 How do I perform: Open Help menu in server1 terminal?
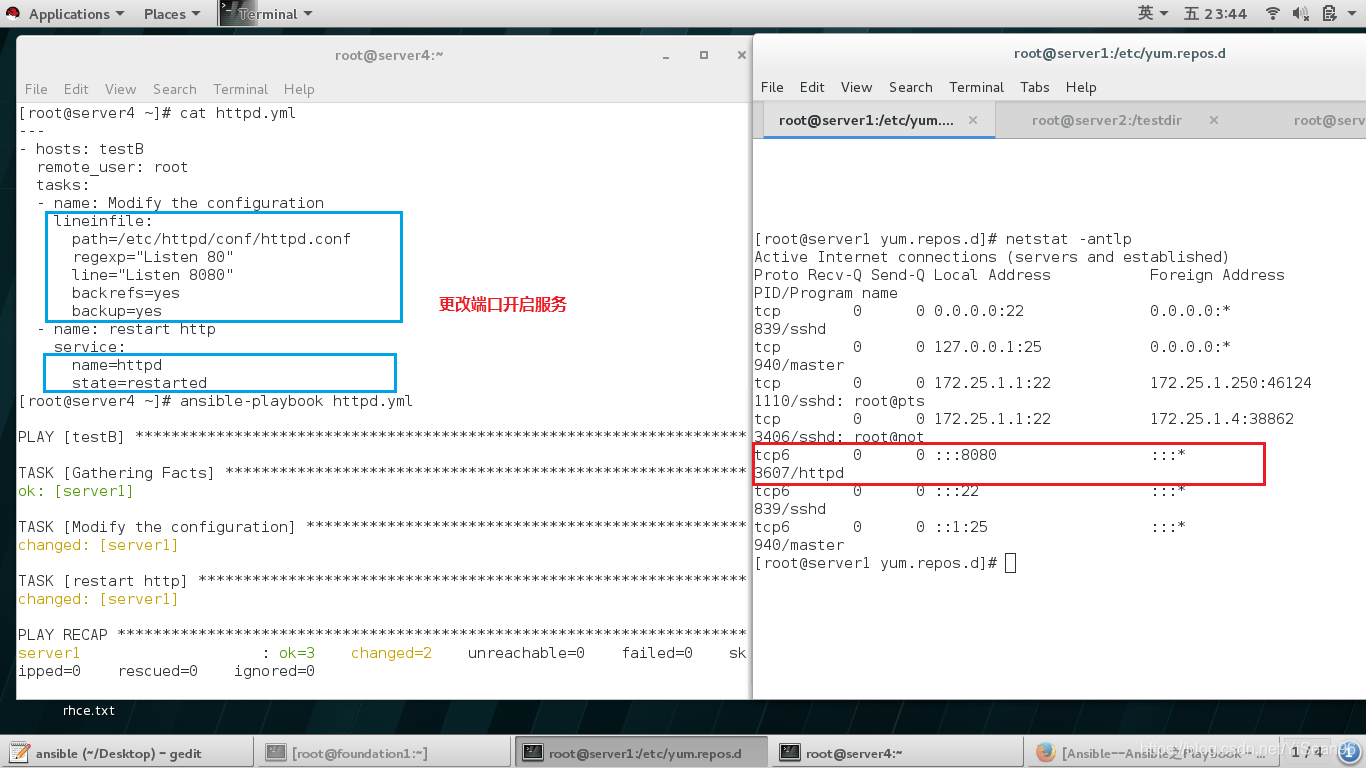point(1081,87)
